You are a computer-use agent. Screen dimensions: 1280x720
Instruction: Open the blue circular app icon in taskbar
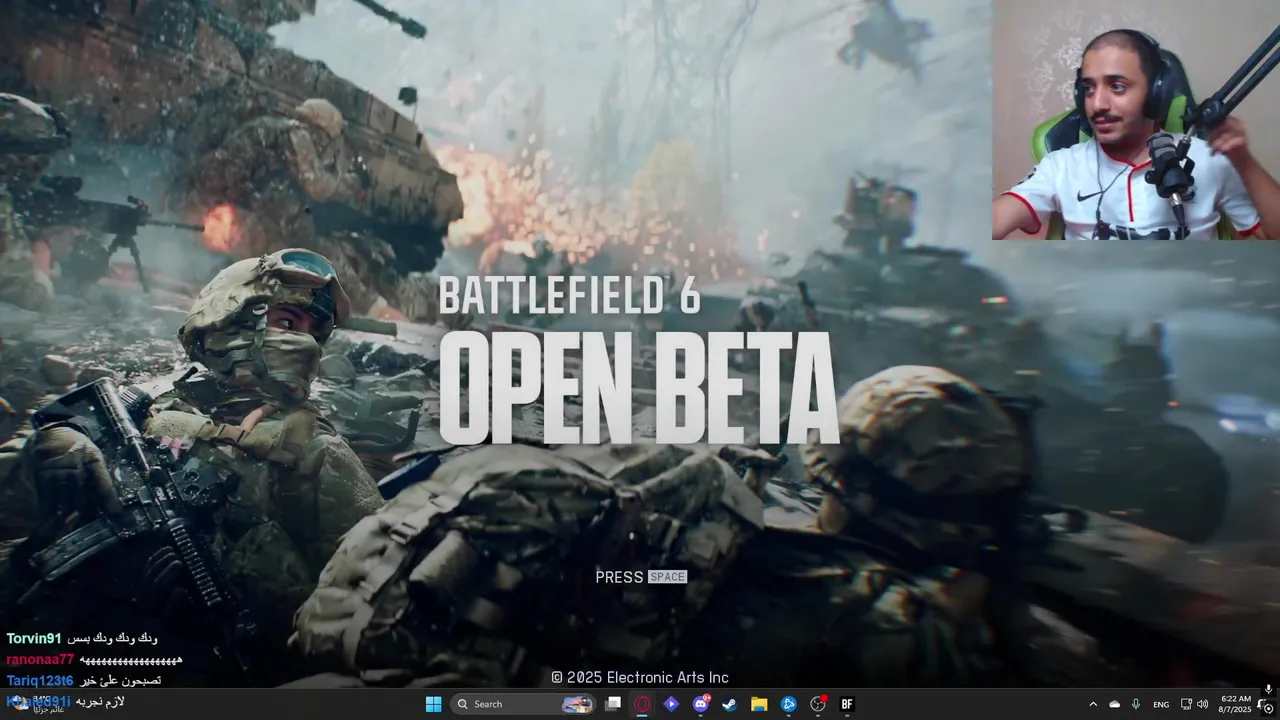tap(788, 704)
